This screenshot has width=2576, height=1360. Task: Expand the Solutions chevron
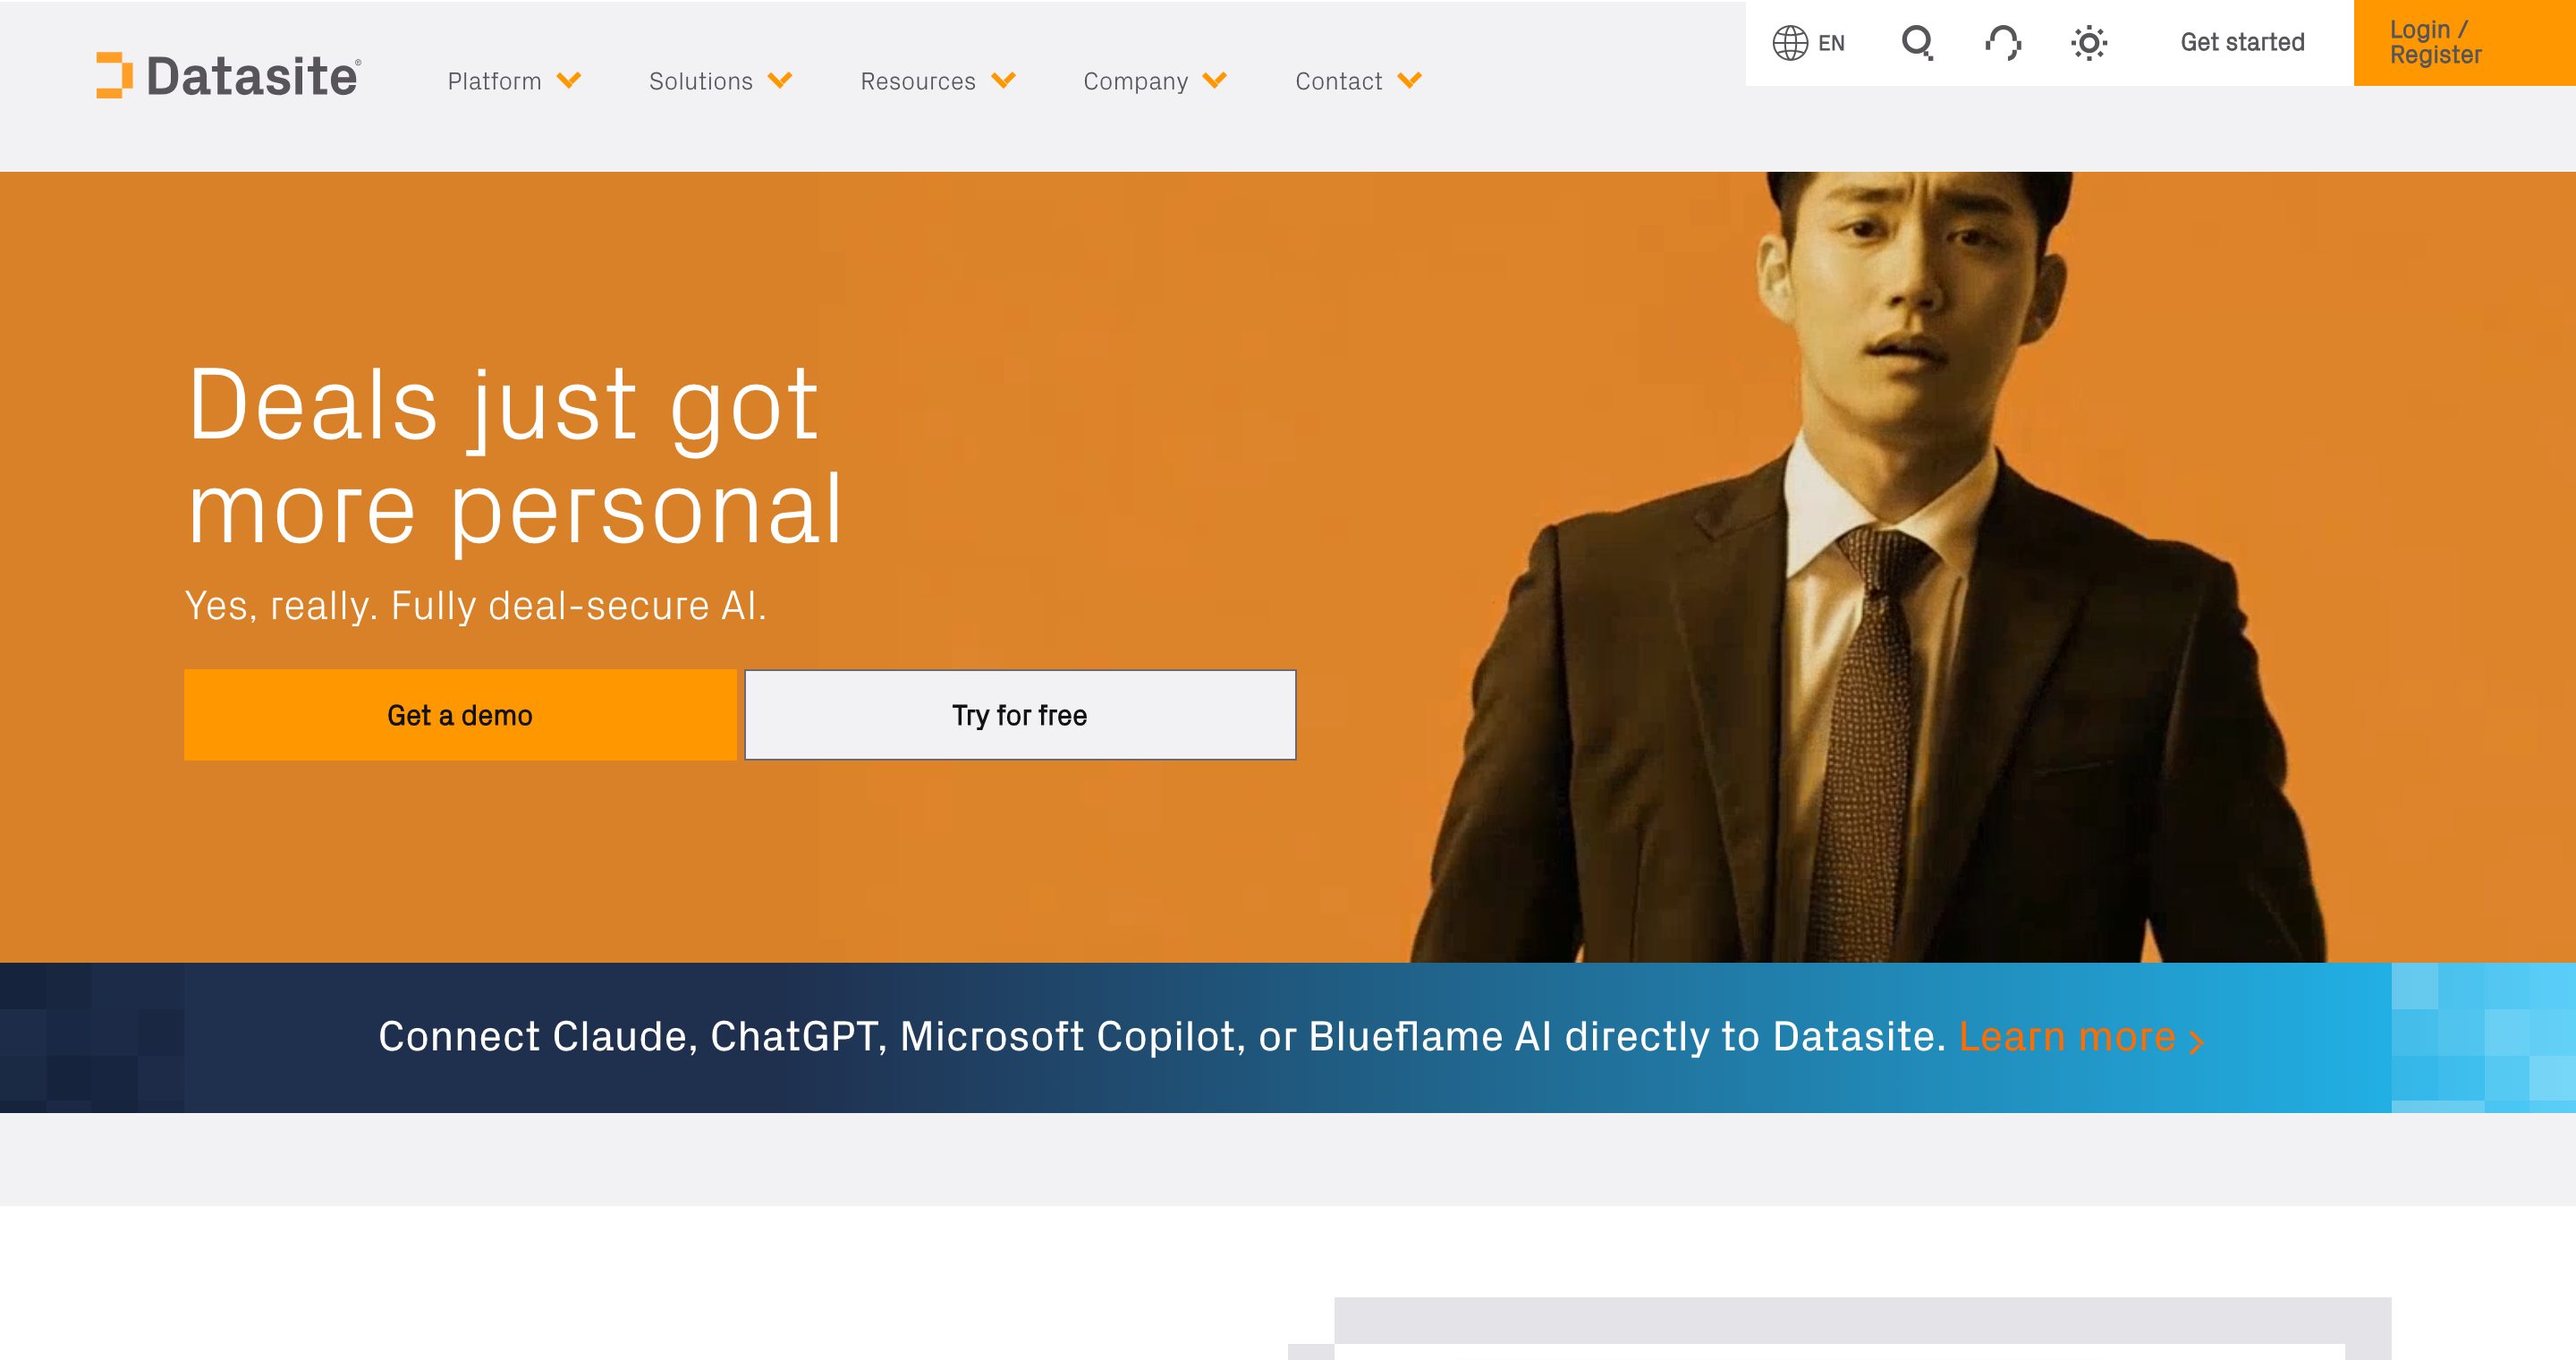pyautogui.click(x=780, y=81)
